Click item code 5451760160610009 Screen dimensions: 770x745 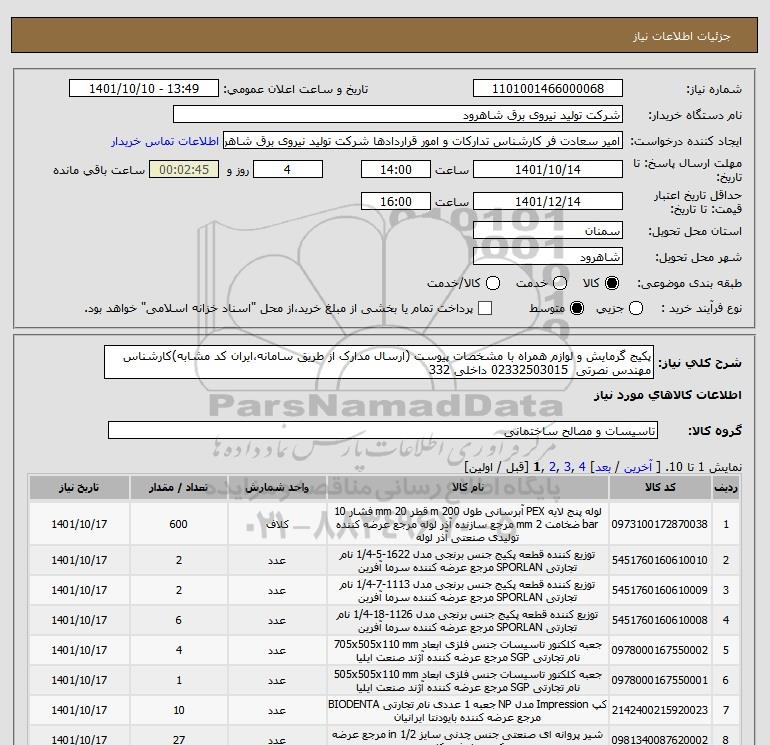[x=660, y=590]
